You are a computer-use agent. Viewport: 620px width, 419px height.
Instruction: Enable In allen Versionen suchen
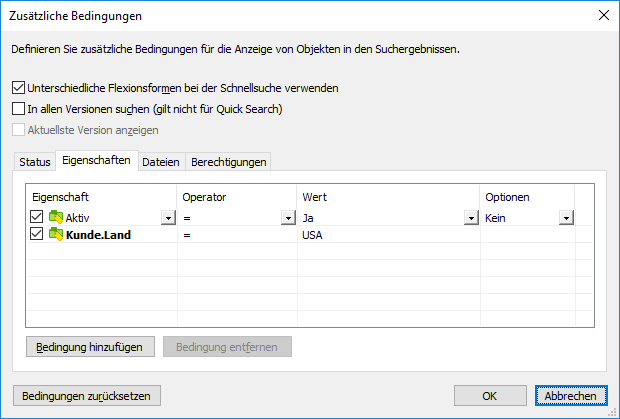(18, 109)
